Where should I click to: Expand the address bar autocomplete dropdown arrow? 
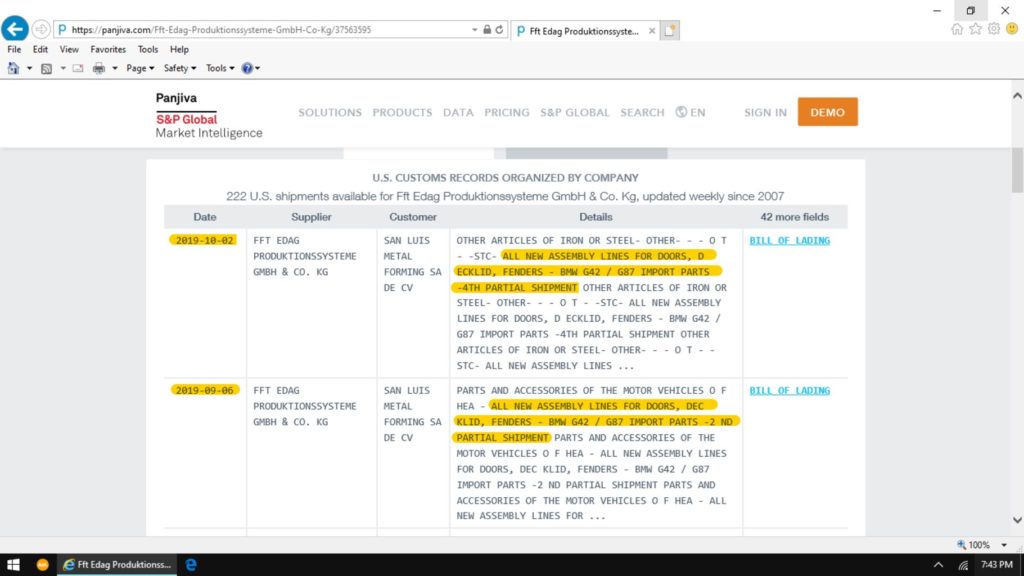click(475, 29)
